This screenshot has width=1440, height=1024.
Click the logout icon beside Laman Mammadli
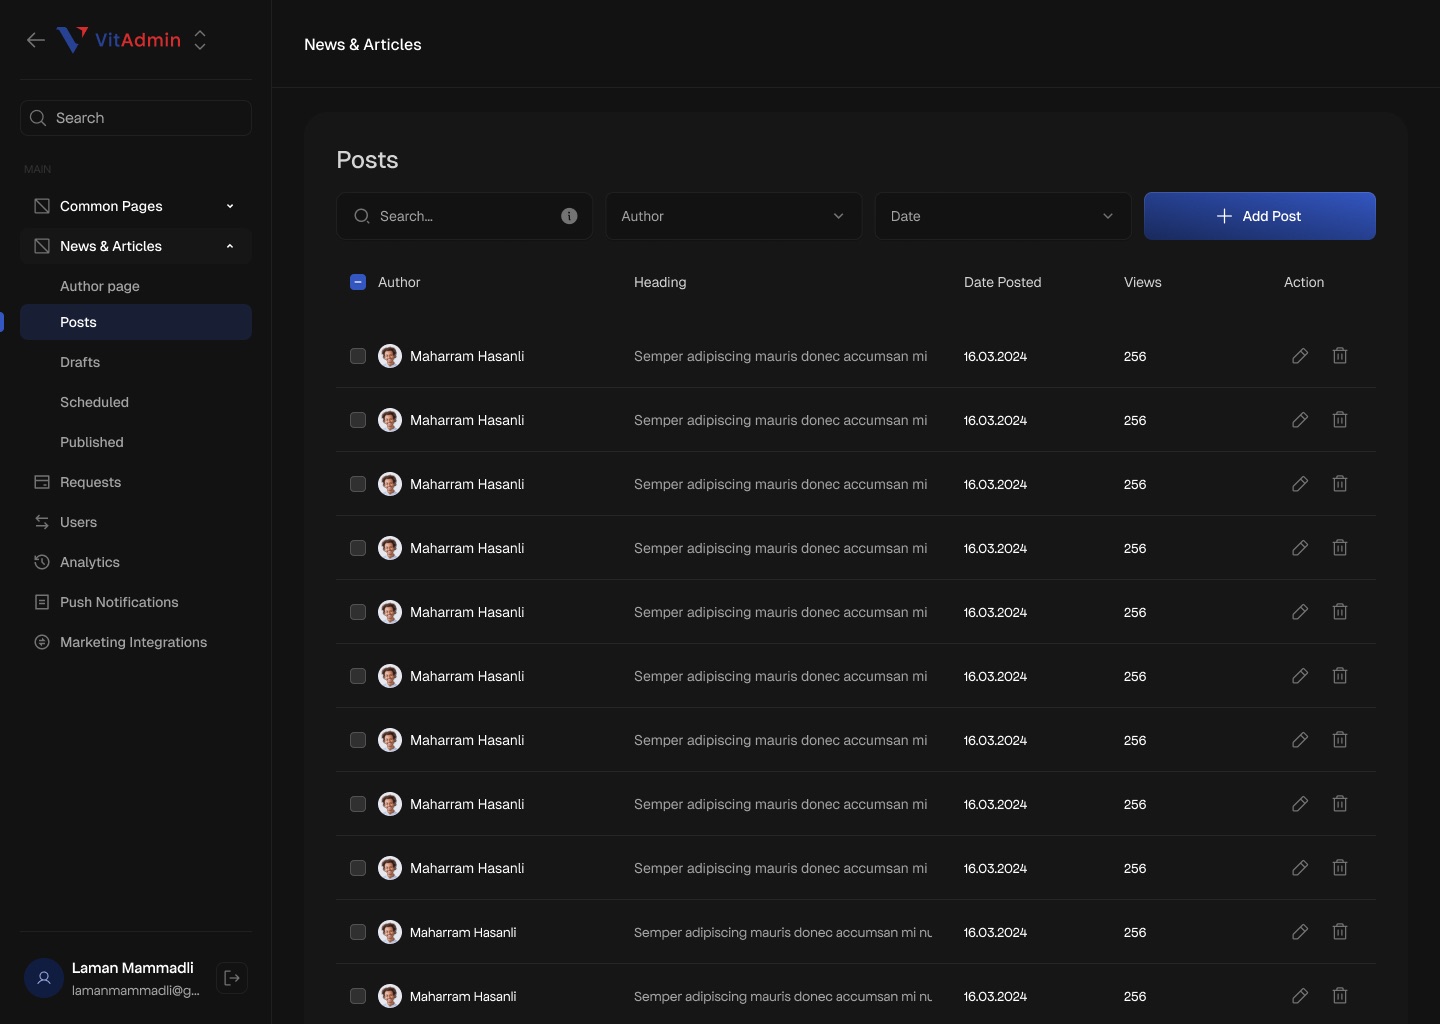[232, 978]
